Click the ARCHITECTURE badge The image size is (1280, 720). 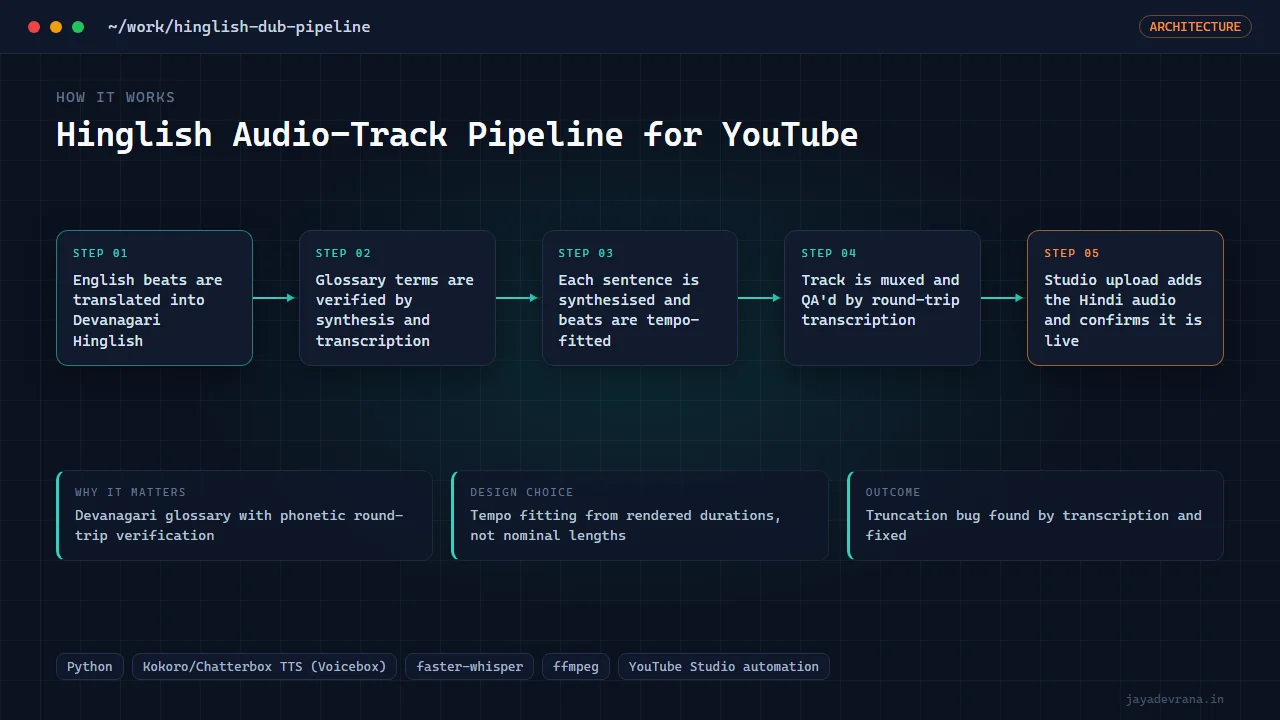1195,27
